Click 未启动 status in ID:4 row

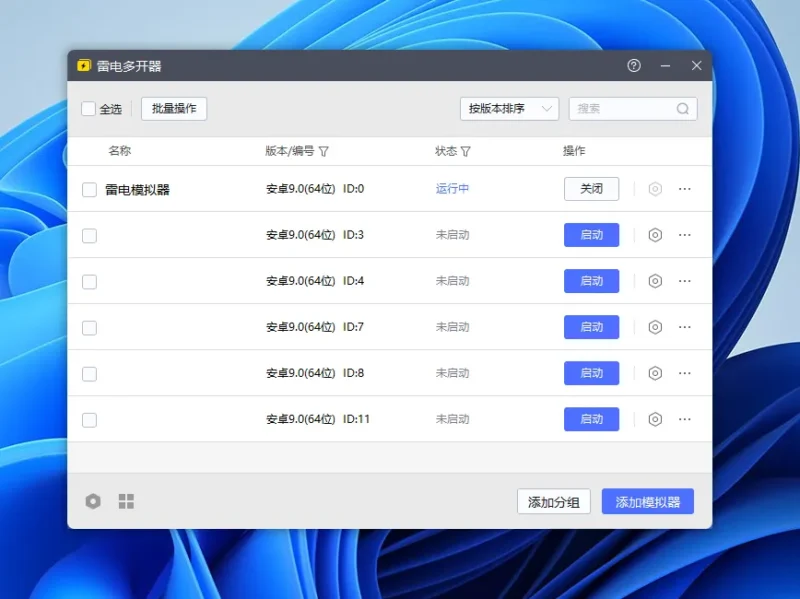452,281
